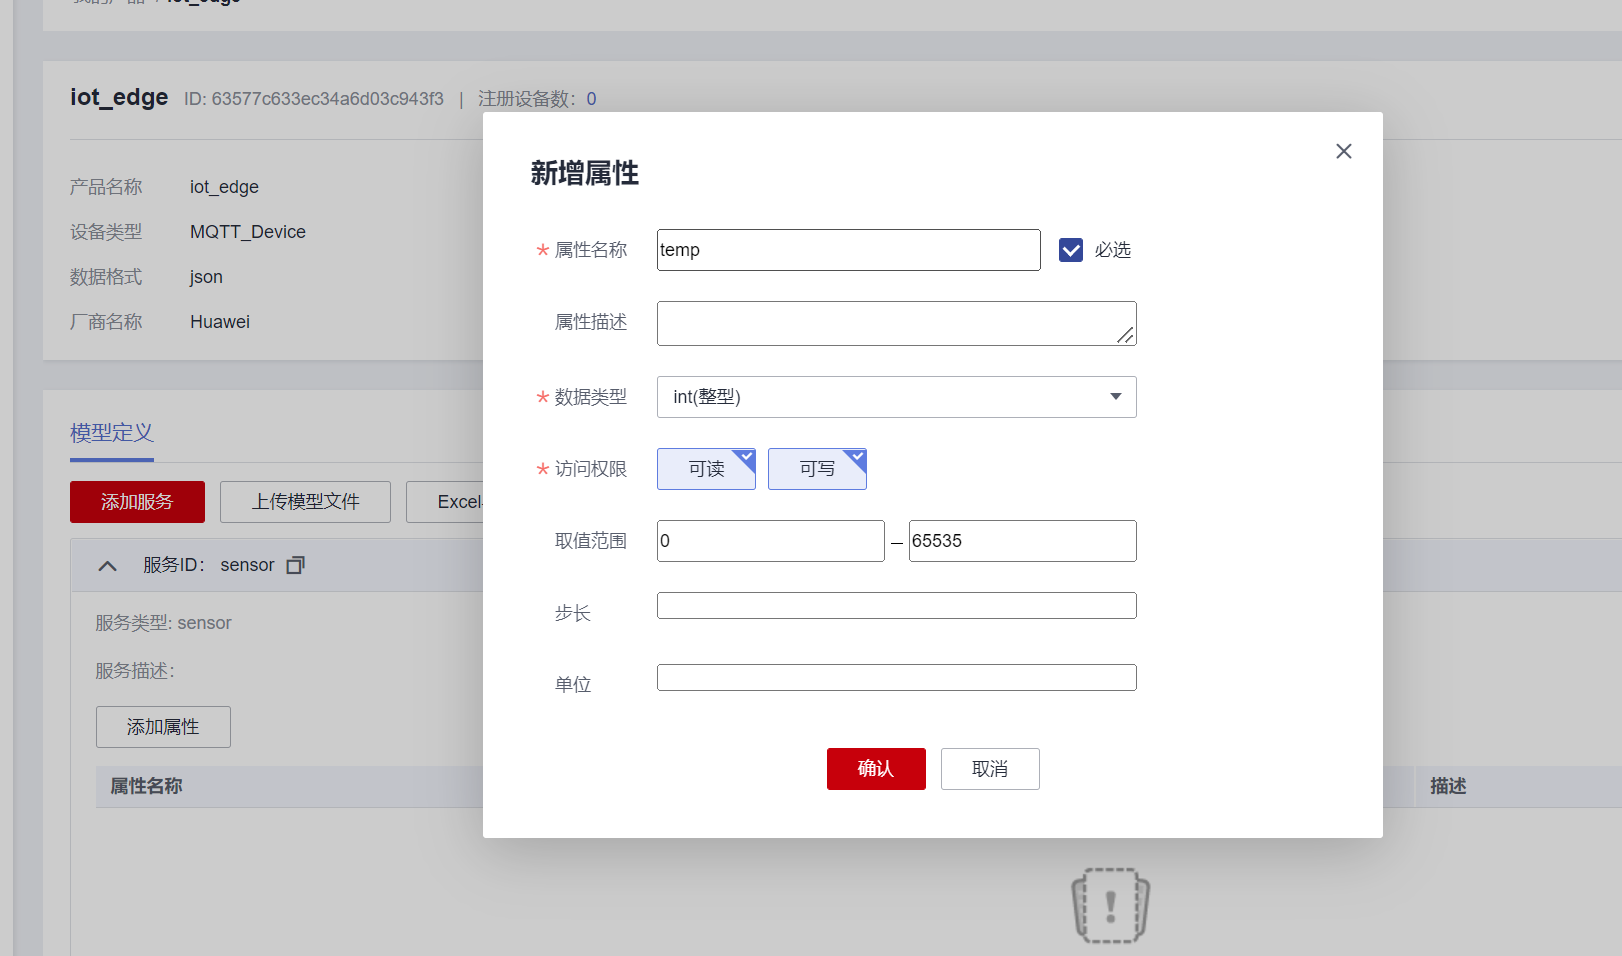1622x956 pixels.
Task: Click the minimum value field showing 0
Action: tap(770, 541)
